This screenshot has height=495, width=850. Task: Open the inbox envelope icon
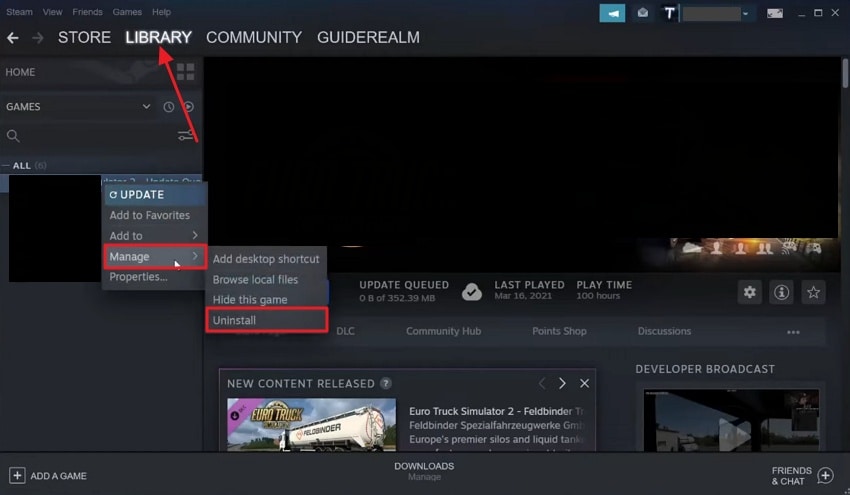tap(642, 13)
